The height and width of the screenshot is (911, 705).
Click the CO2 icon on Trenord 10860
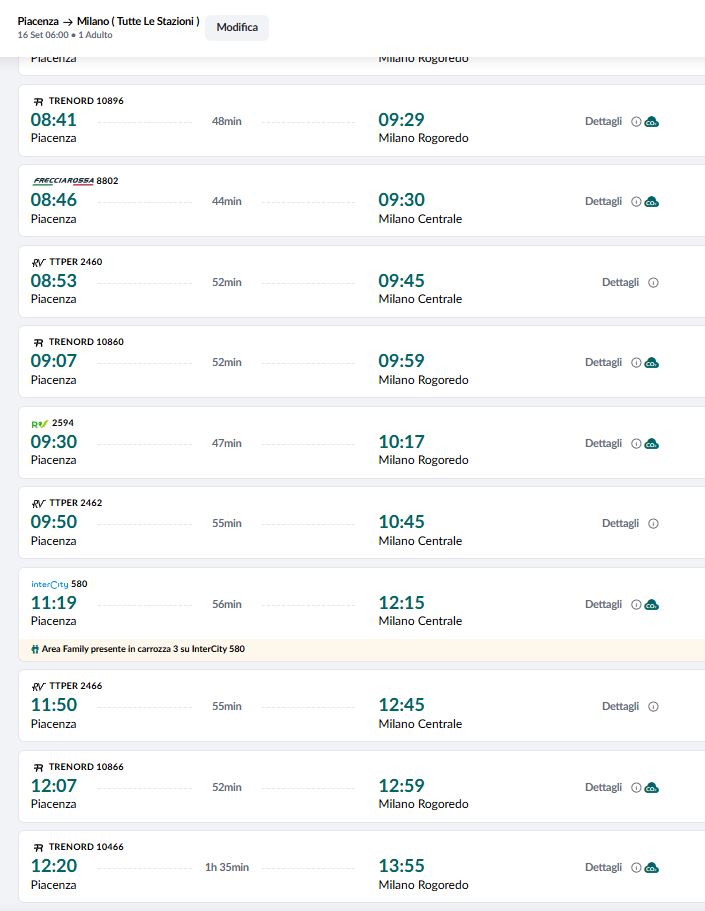pyautogui.click(x=652, y=363)
